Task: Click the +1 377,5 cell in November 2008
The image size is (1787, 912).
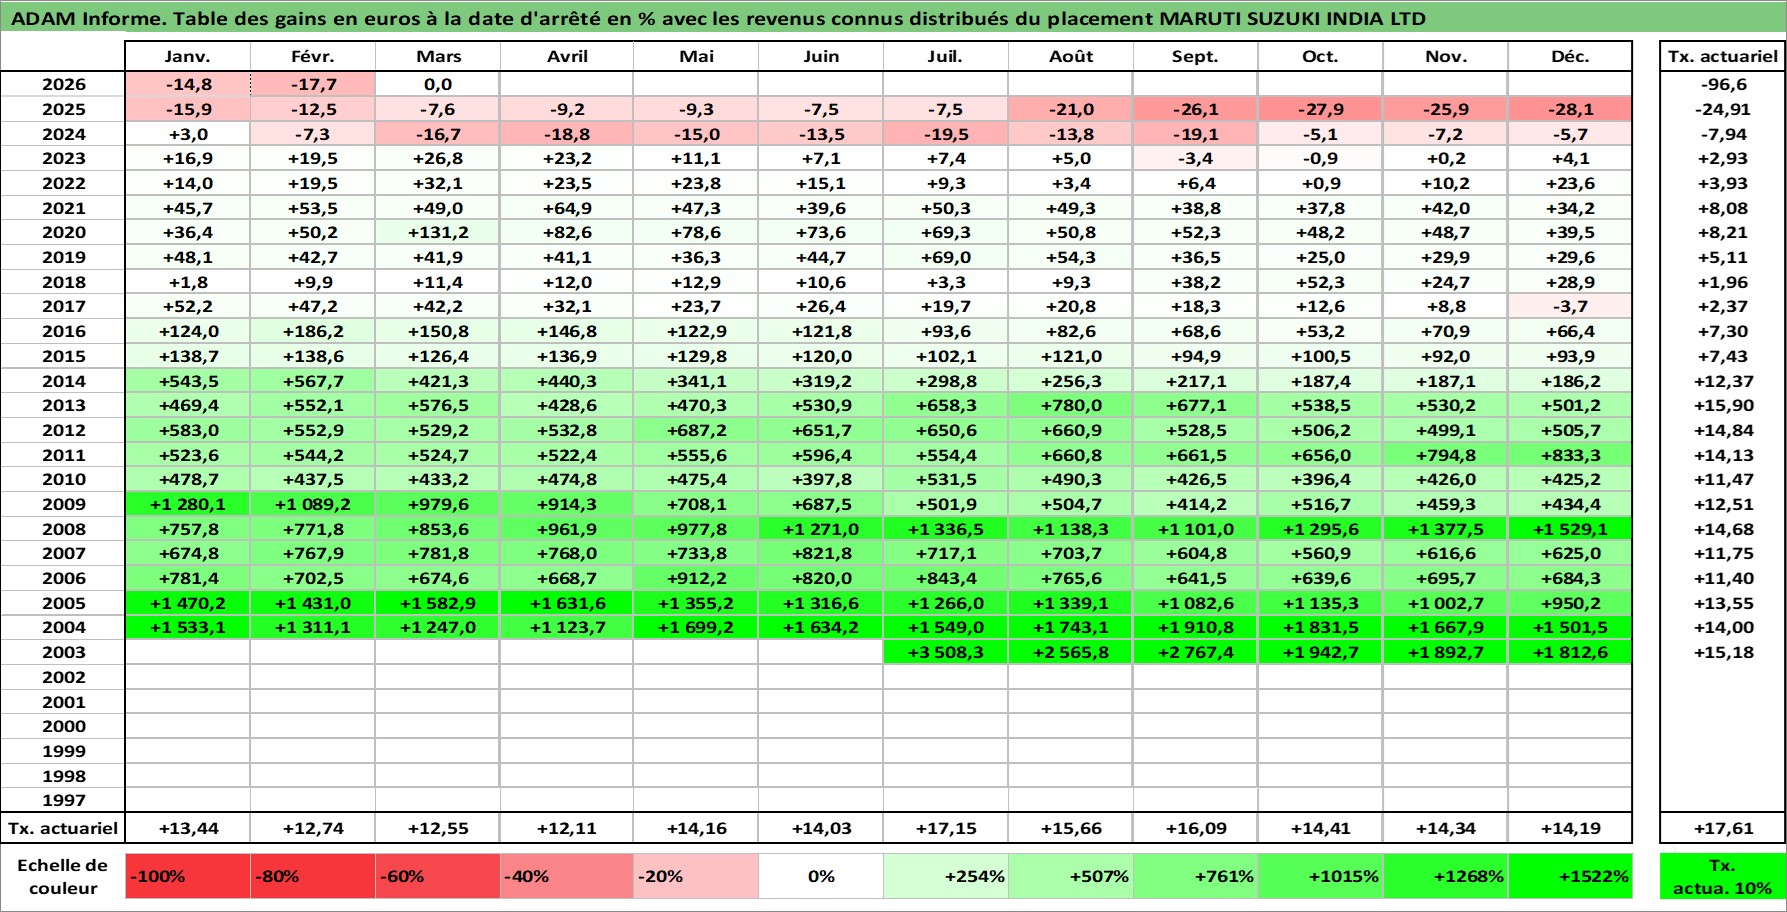Action: click(x=1445, y=529)
